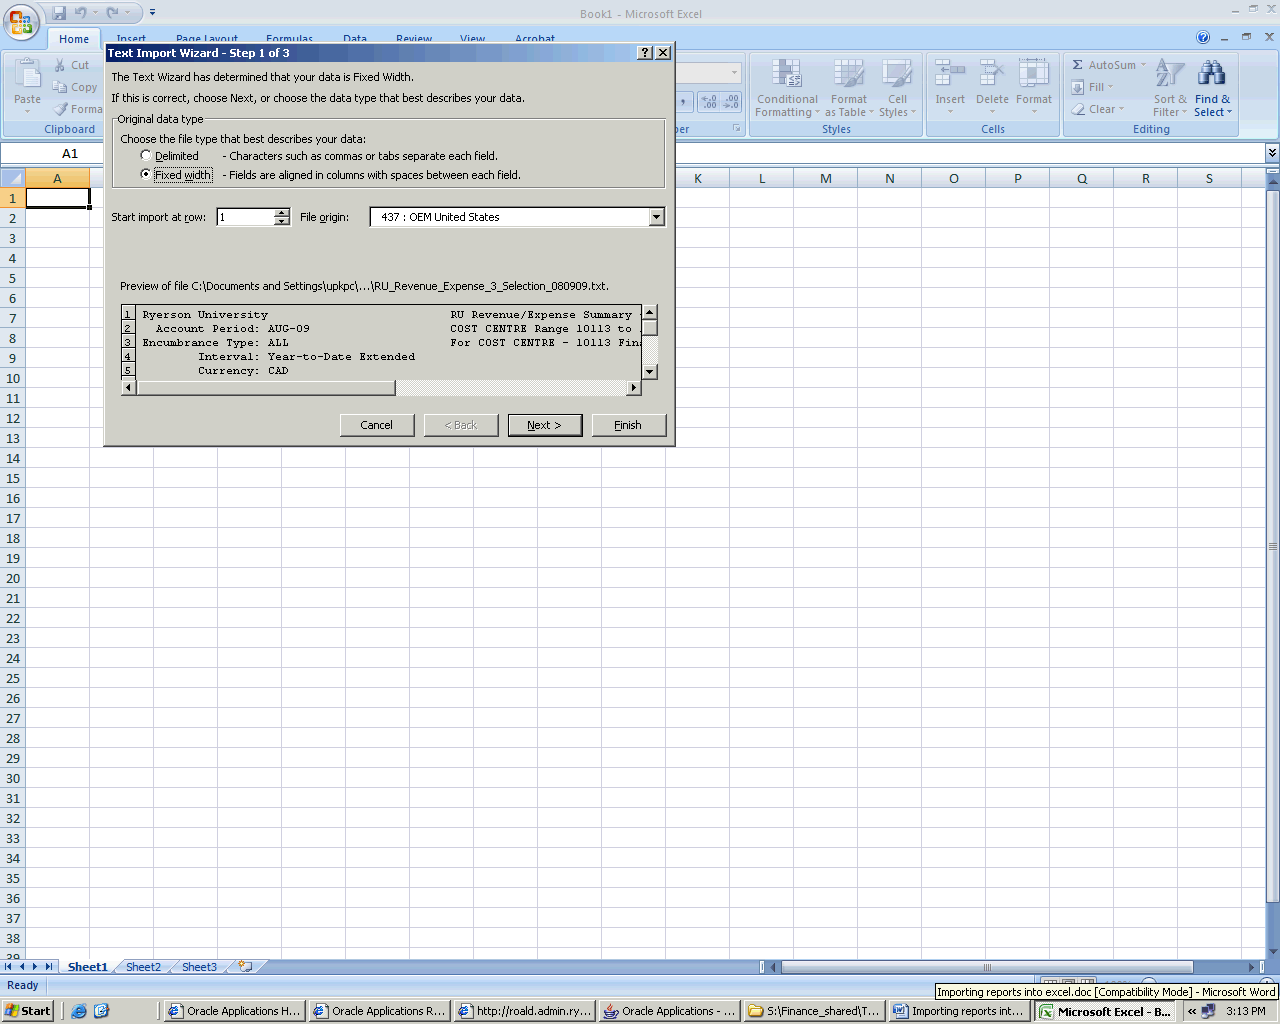This screenshot has height=1024, width=1280.
Task: Open the Windows Start menu
Action: (28, 1011)
